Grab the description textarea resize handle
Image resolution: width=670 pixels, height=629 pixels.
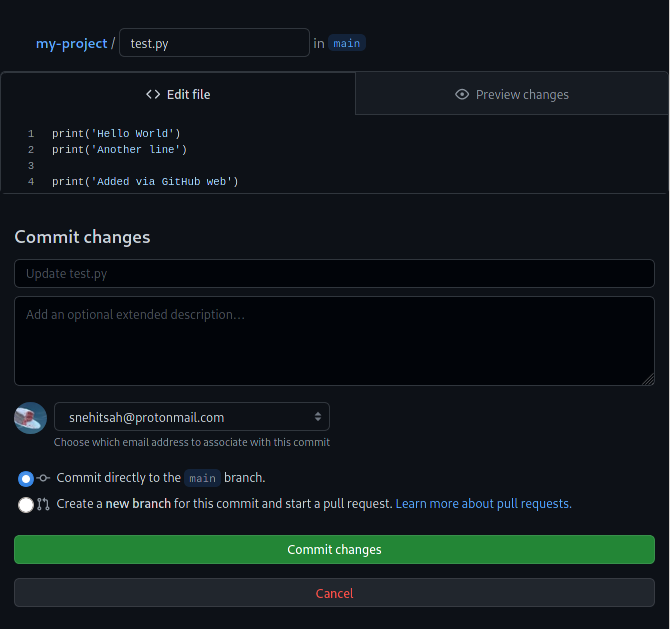[x=648, y=379]
